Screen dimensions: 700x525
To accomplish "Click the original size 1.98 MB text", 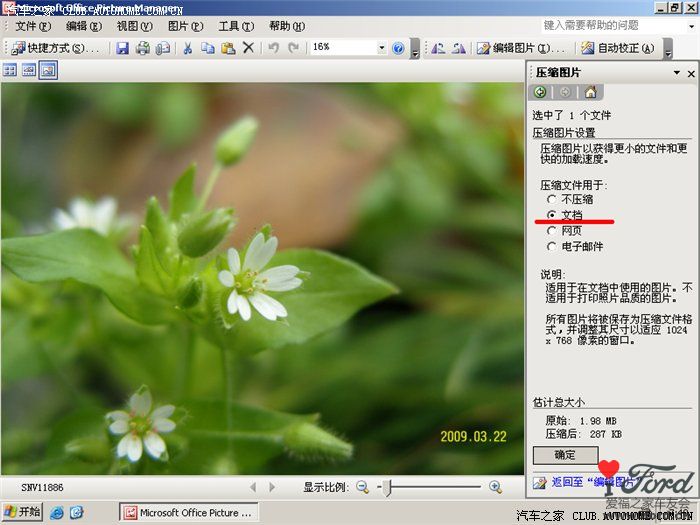I will (x=598, y=421).
